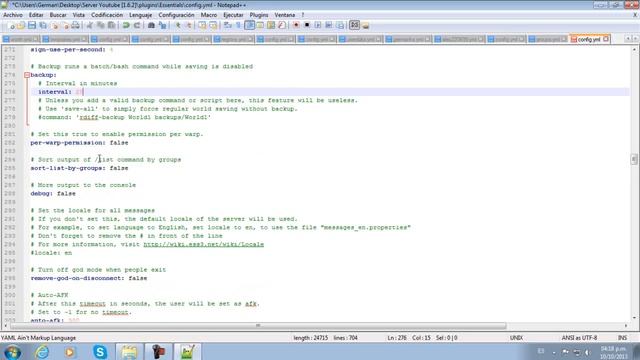Click the Paste toolbar icon
The image size is (640, 360).
(x=111, y=25)
